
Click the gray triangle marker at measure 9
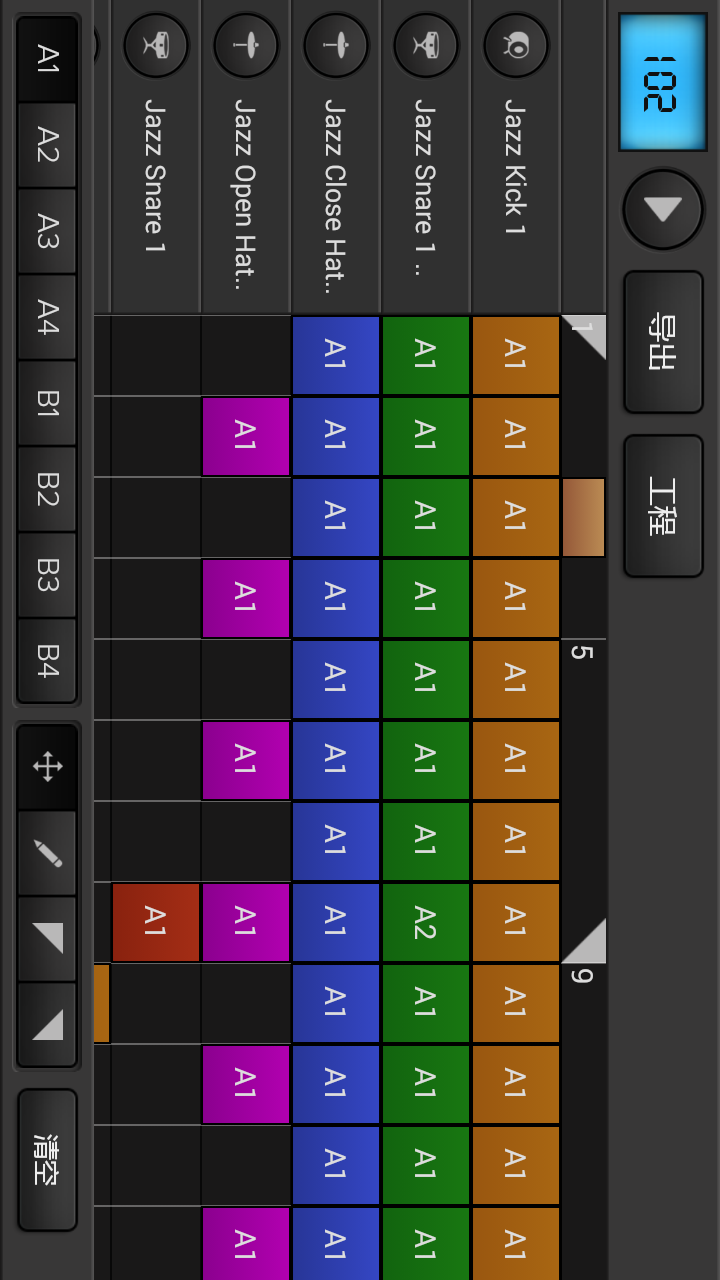click(x=587, y=940)
